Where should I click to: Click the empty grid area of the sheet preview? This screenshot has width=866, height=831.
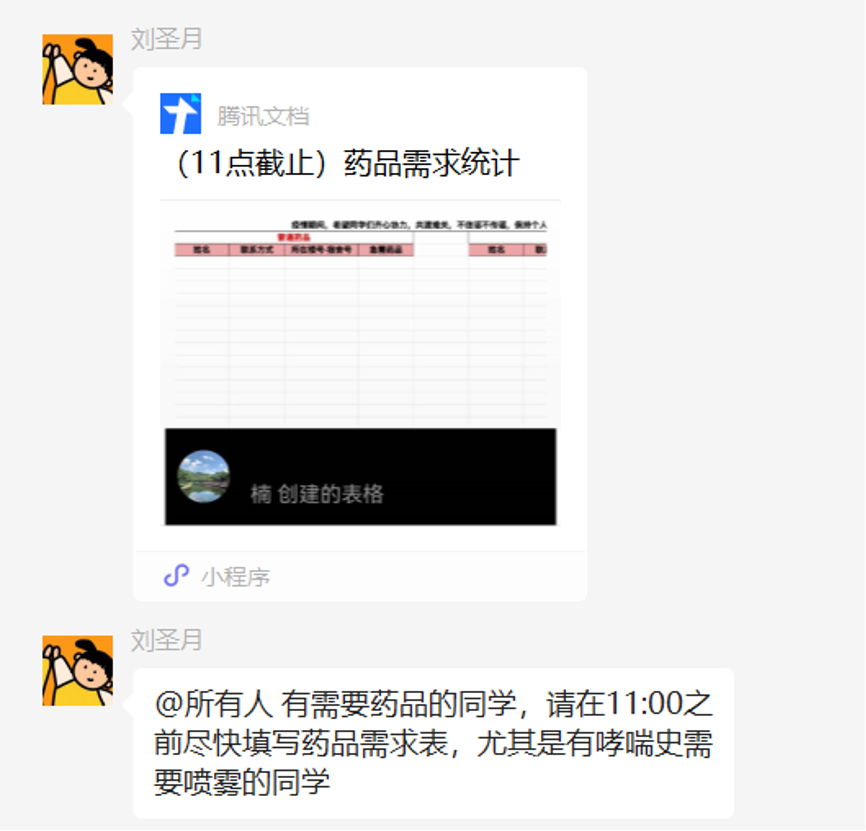361,342
